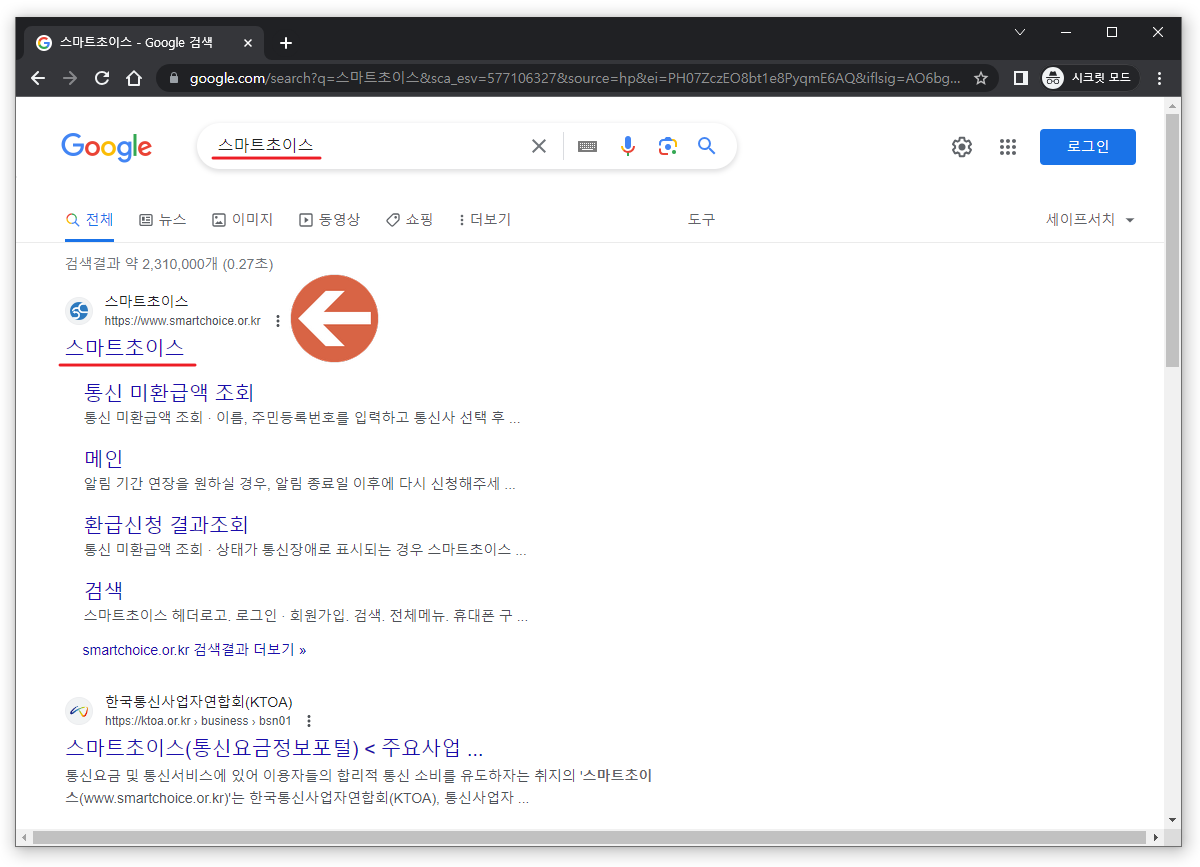1200x867 pixels.
Task: Click smartchoice.or.kr 검색결과 더보기 link
Action: click(x=194, y=650)
